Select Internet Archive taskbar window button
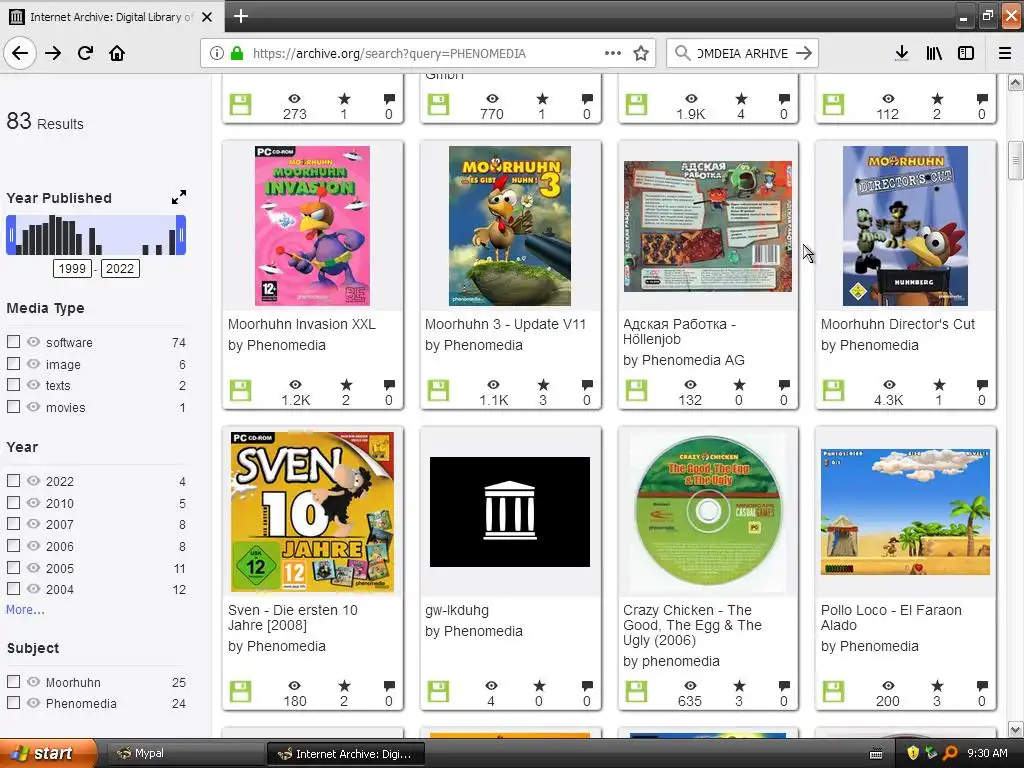Screen dimensions: 1024x768 point(346,754)
